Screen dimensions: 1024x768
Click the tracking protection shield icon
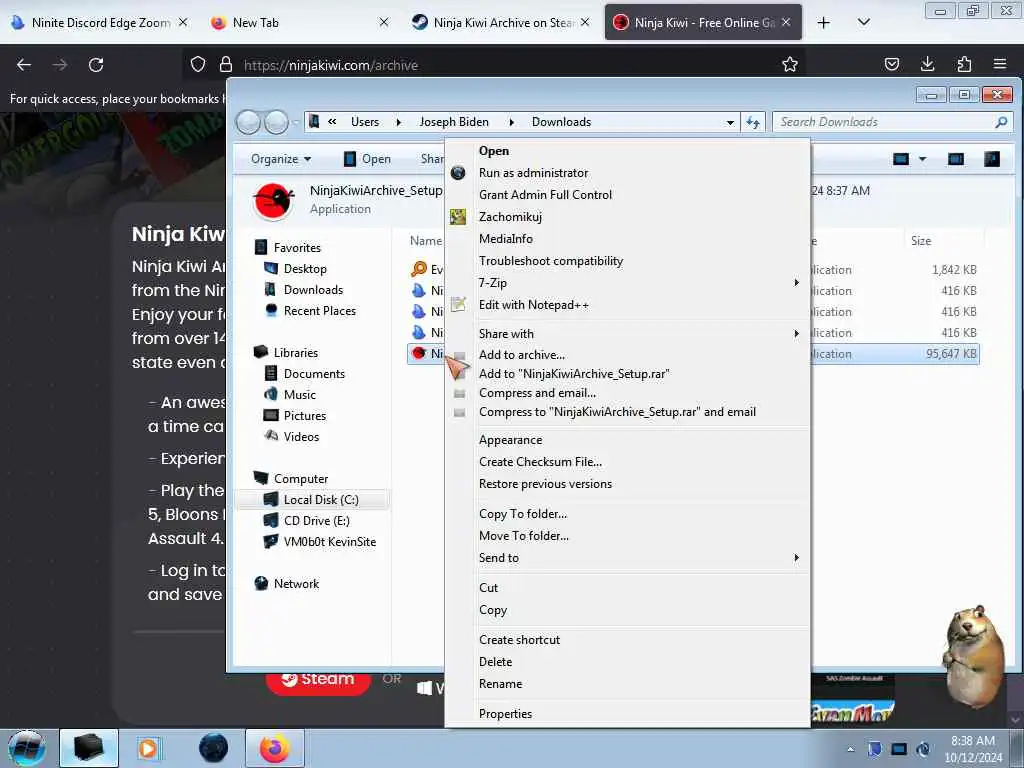(x=198, y=64)
